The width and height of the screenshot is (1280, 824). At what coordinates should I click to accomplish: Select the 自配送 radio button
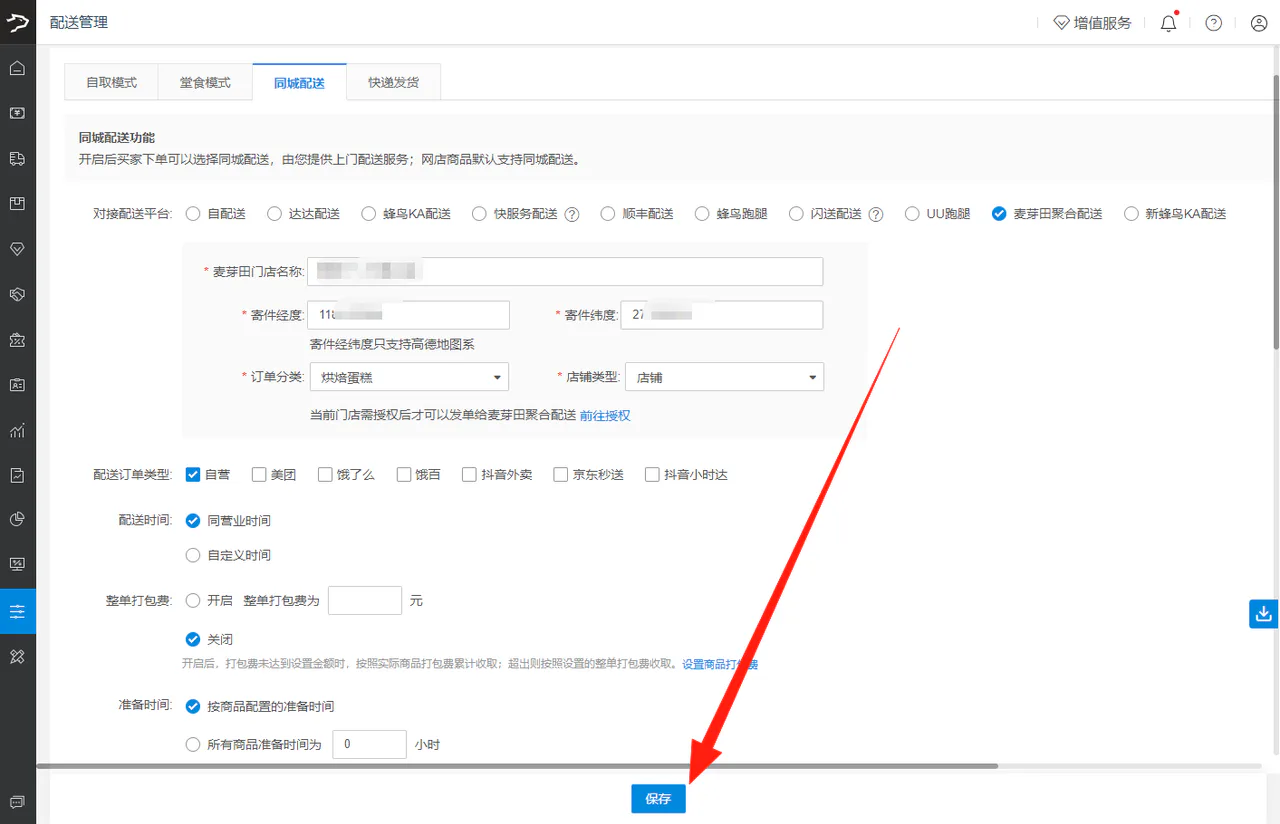coord(193,214)
